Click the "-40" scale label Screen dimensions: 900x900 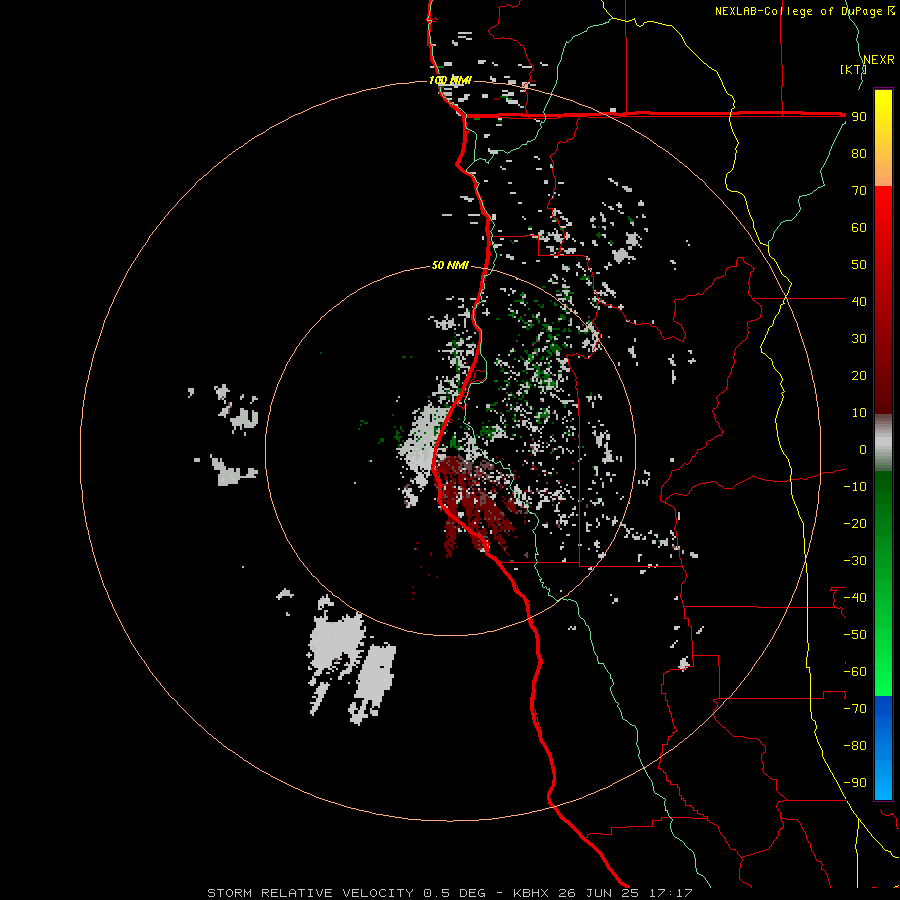pyautogui.click(x=855, y=598)
